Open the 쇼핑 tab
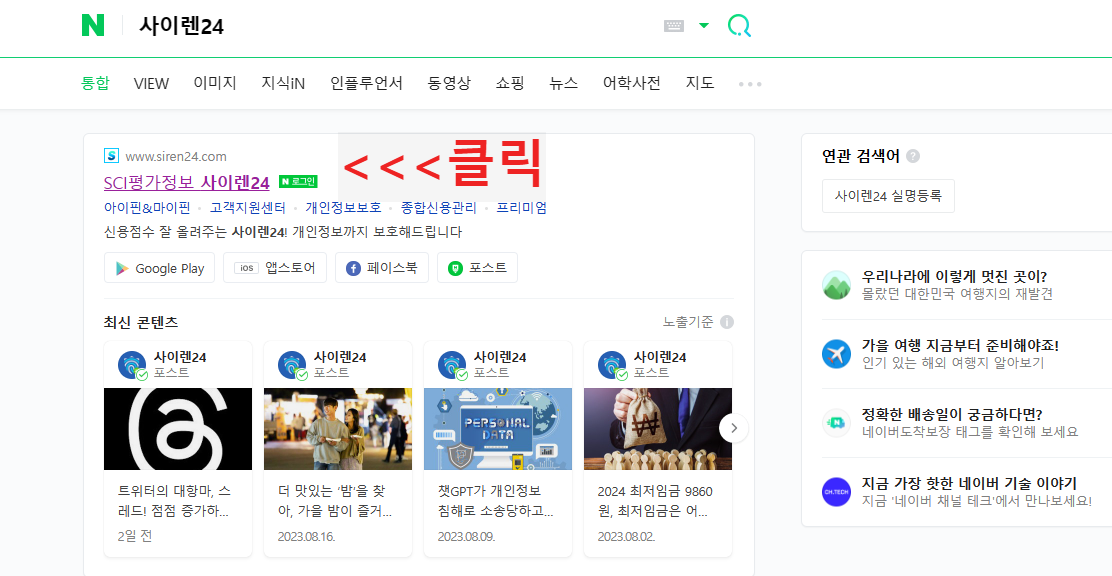1112x576 pixels. point(510,83)
